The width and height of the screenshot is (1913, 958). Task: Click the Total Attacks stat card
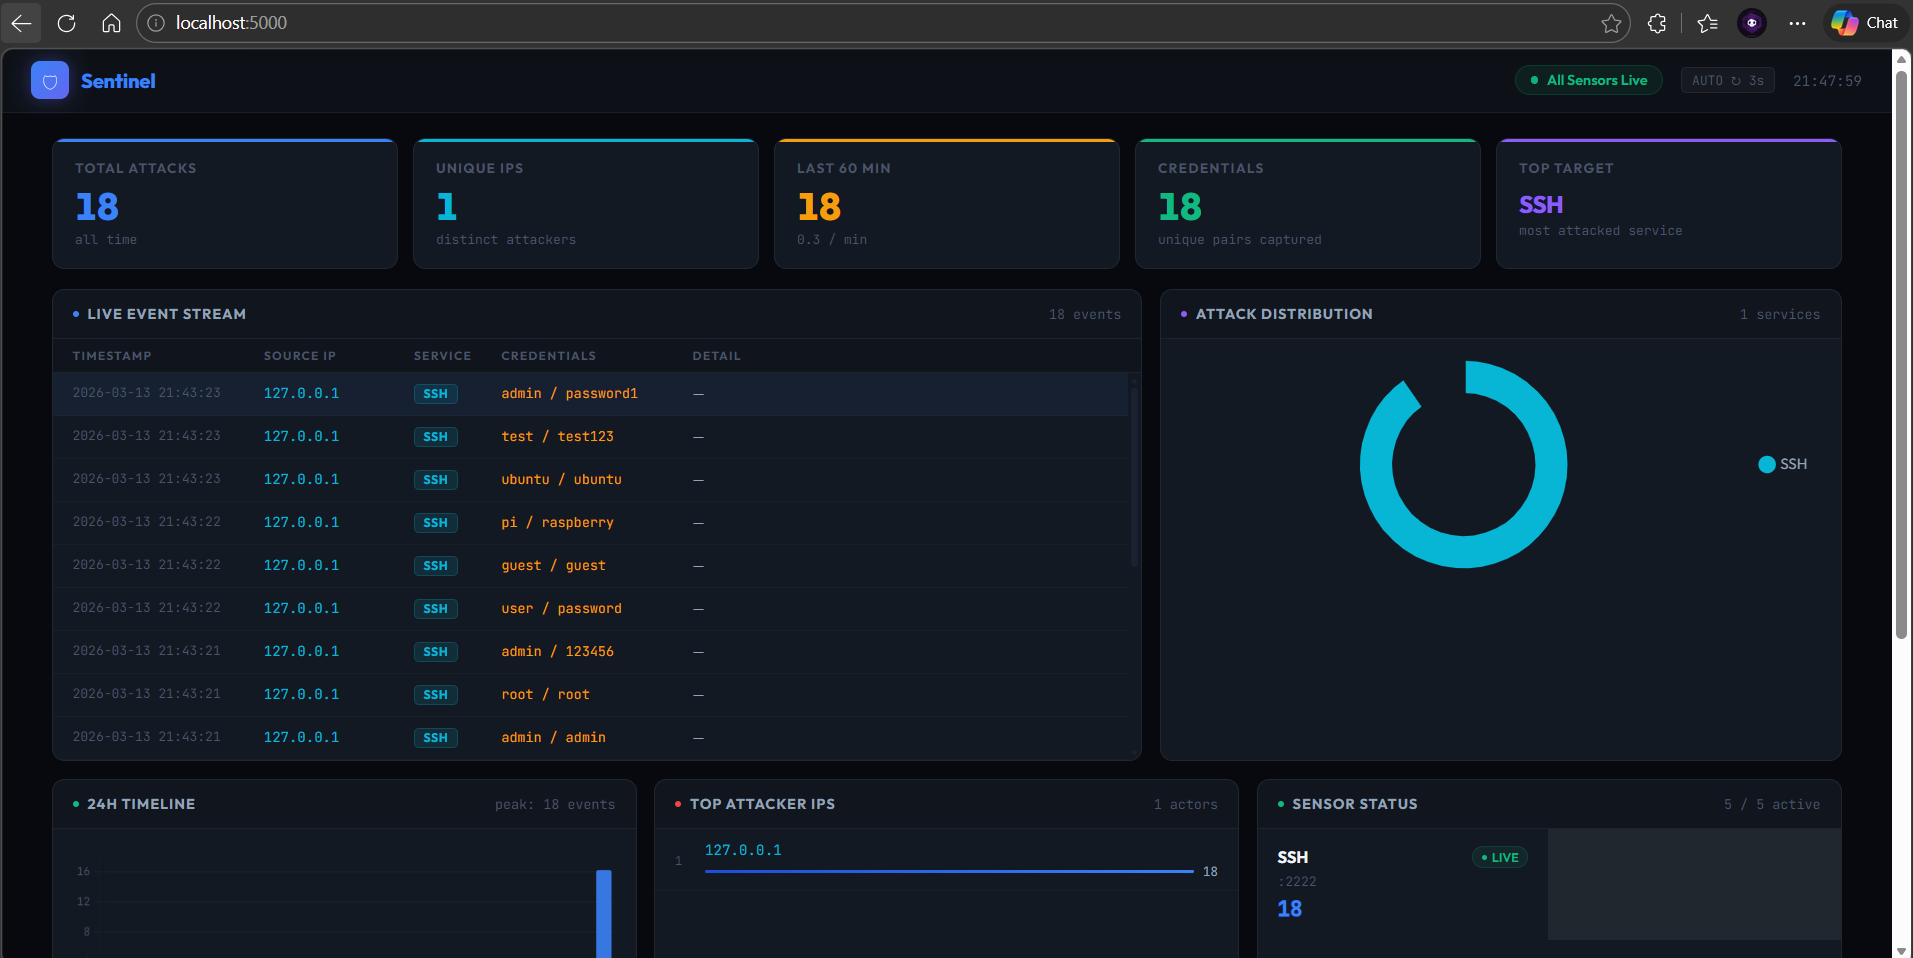tap(225, 204)
